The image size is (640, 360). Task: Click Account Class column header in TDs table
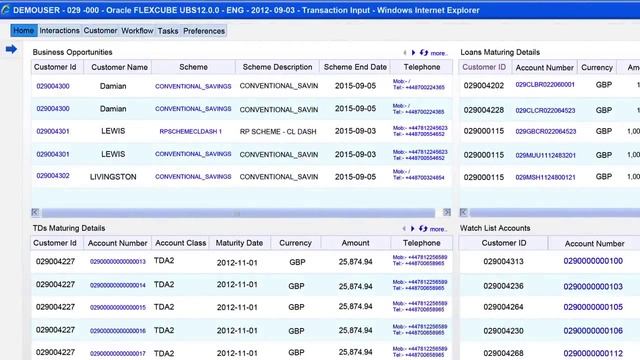(x=180, y=243)
